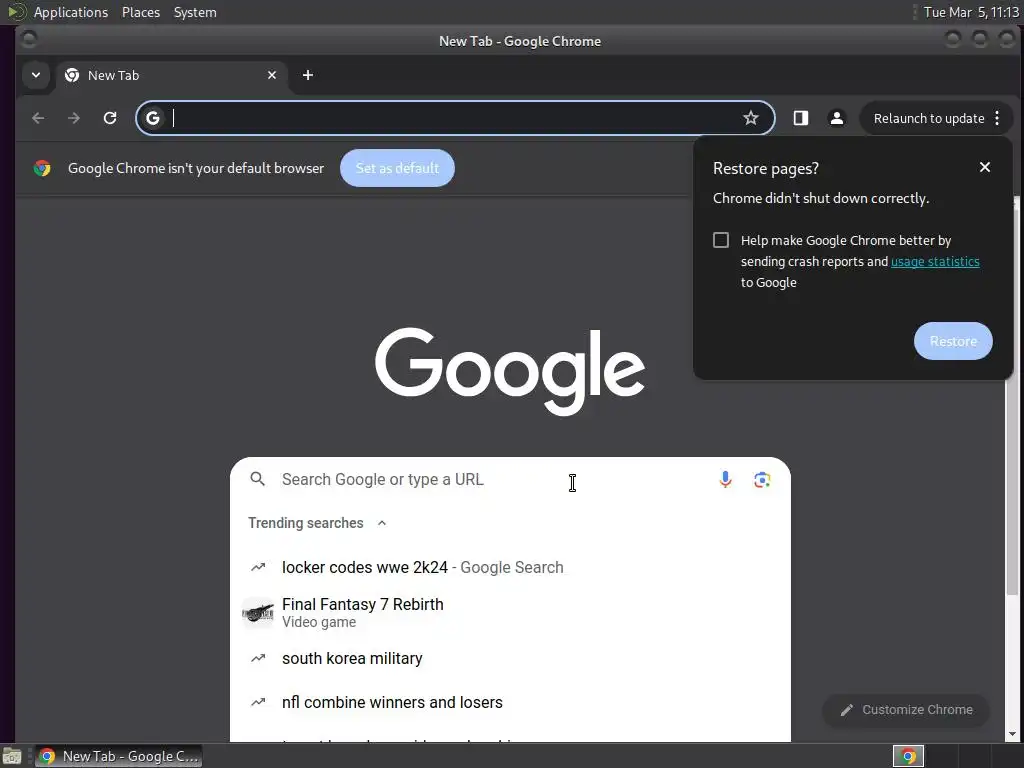Select Final Fantasy 7 Rebirth suggestion
1024x768 pixels.
510,613
